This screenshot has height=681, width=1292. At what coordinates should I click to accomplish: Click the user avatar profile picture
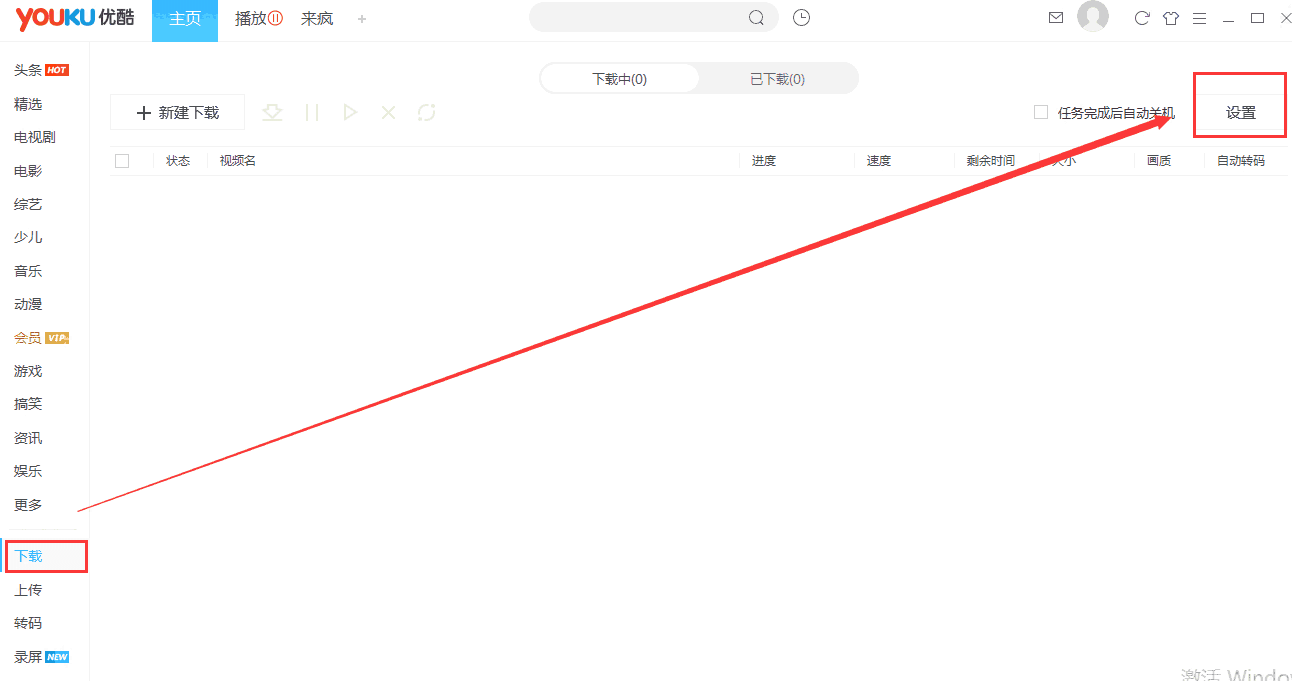point(1093,16)
